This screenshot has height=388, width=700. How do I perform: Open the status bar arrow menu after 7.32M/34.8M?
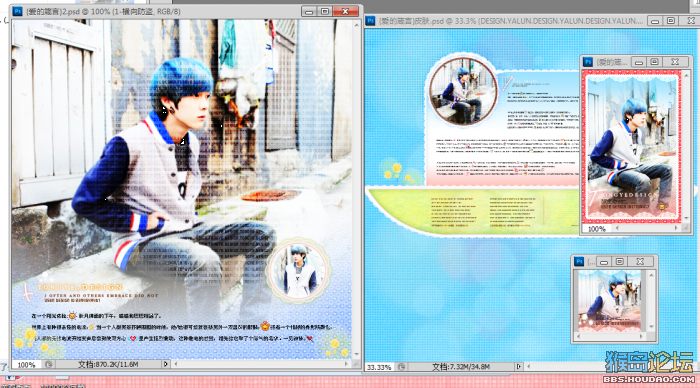[x=518, y=367]
